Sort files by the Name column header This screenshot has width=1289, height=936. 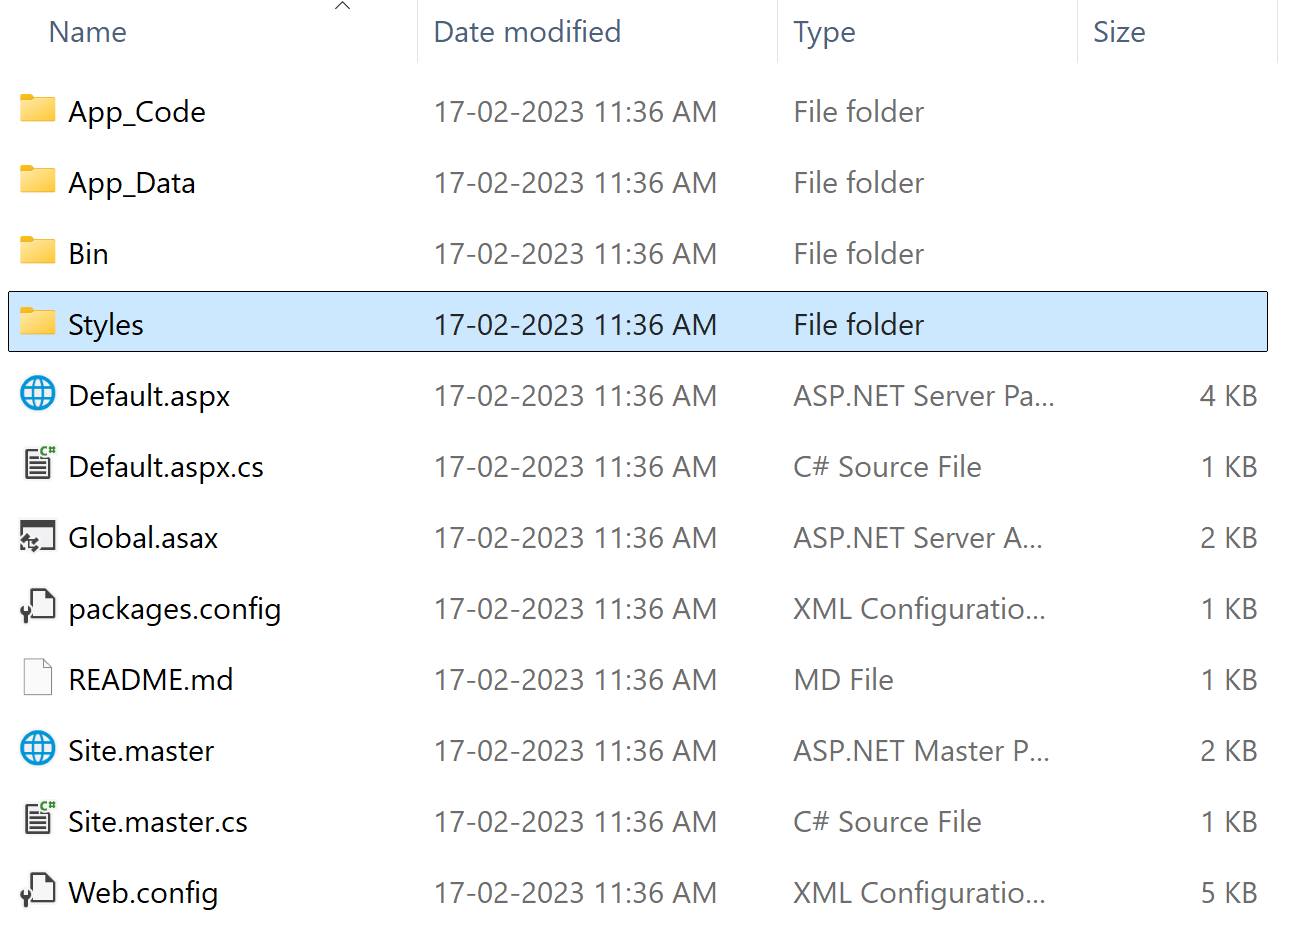[88, 33]
